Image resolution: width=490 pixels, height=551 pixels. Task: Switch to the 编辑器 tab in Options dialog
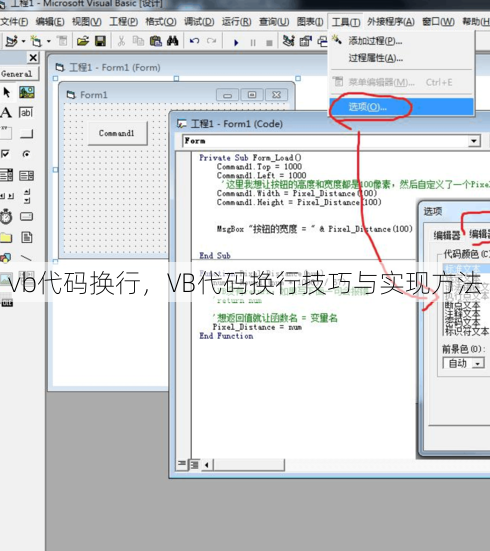pos(446,235)
